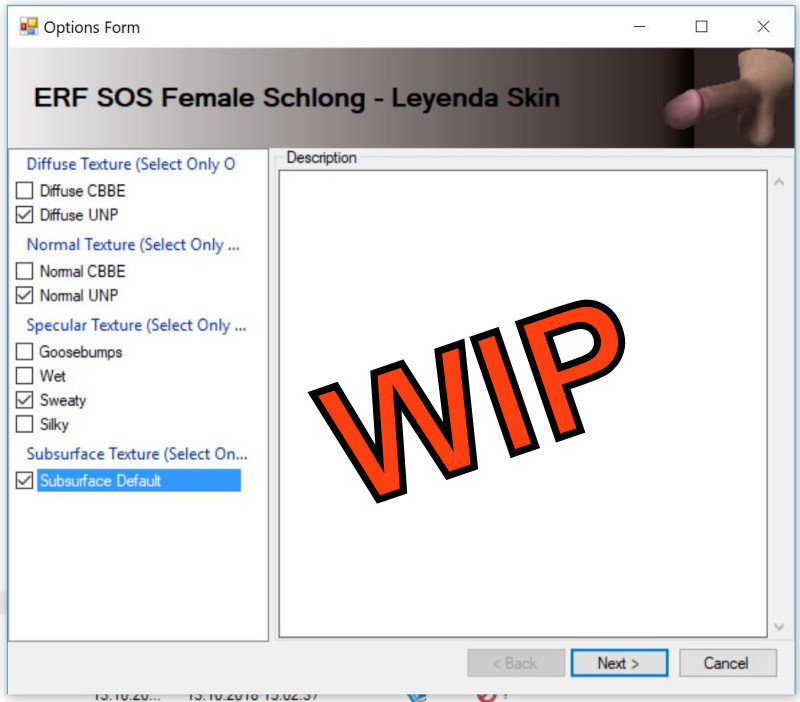Click the Cancel button

(728, 663)
